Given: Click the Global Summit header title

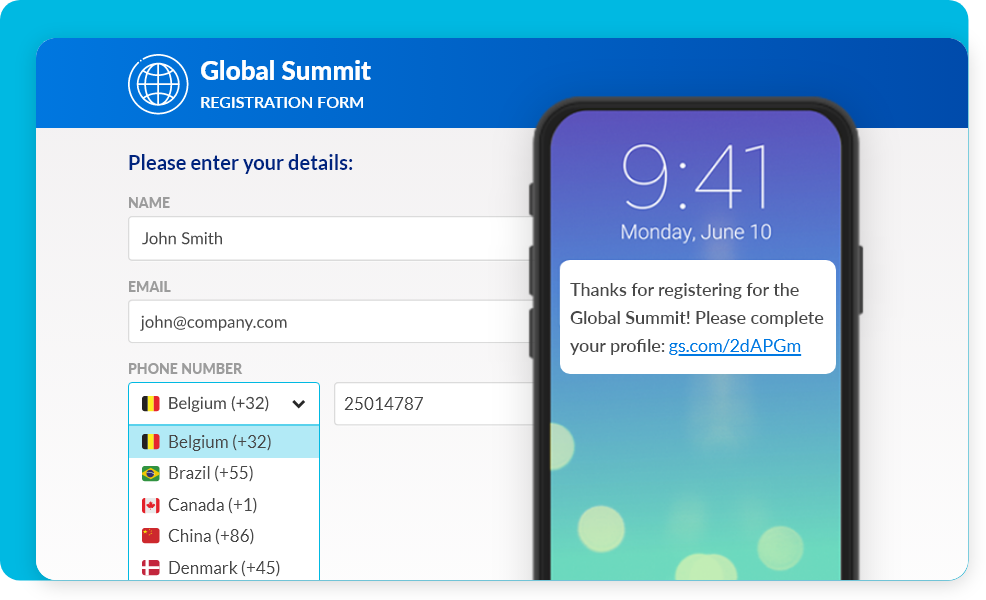Looking at the screenshot, I should point(285,71).
